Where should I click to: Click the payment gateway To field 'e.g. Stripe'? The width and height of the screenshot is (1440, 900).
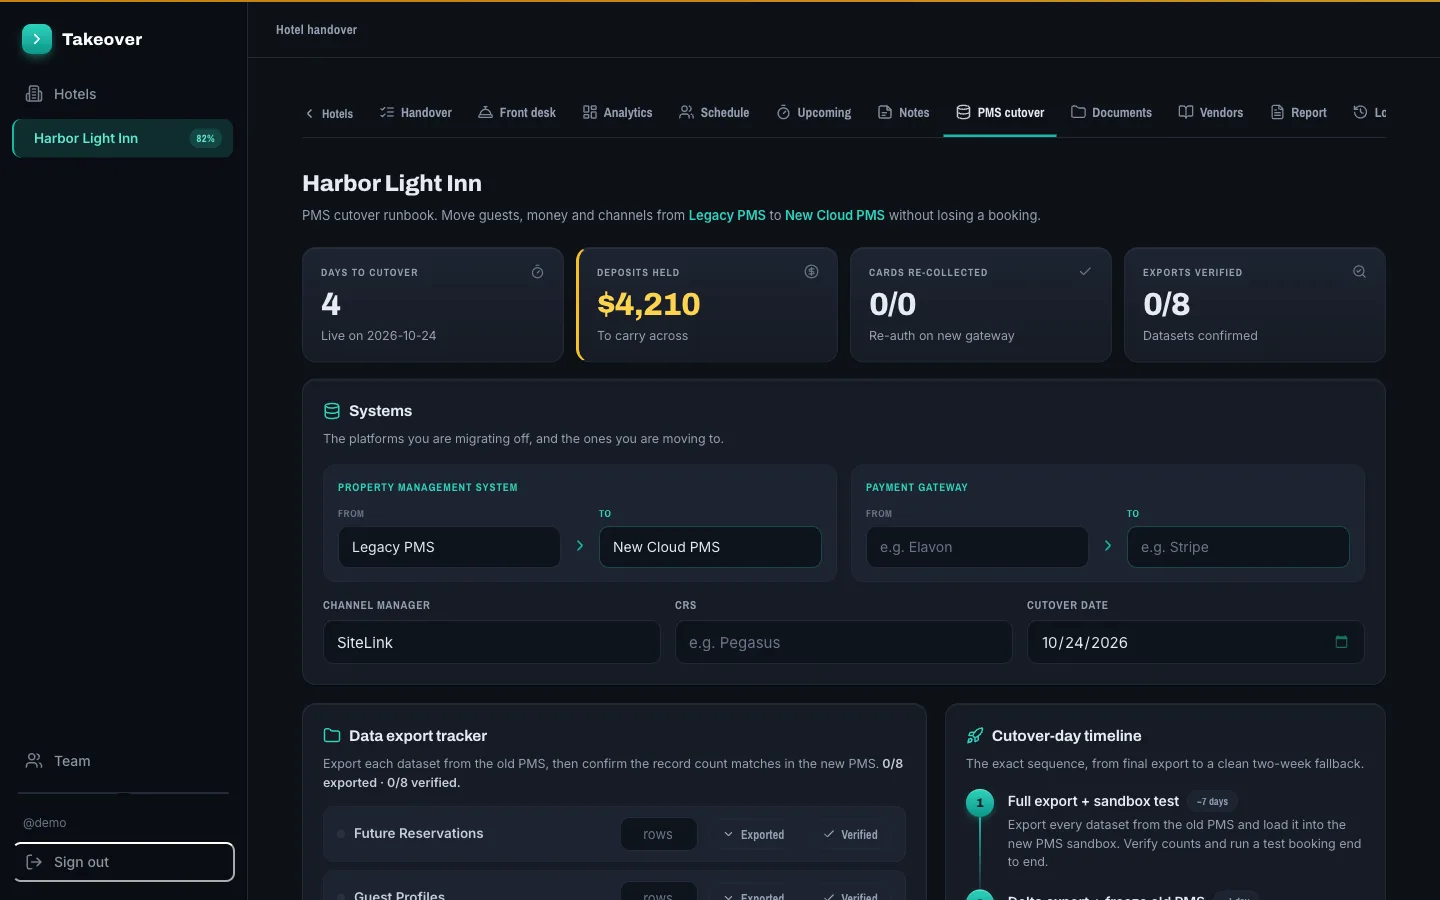pos(1238,547)
